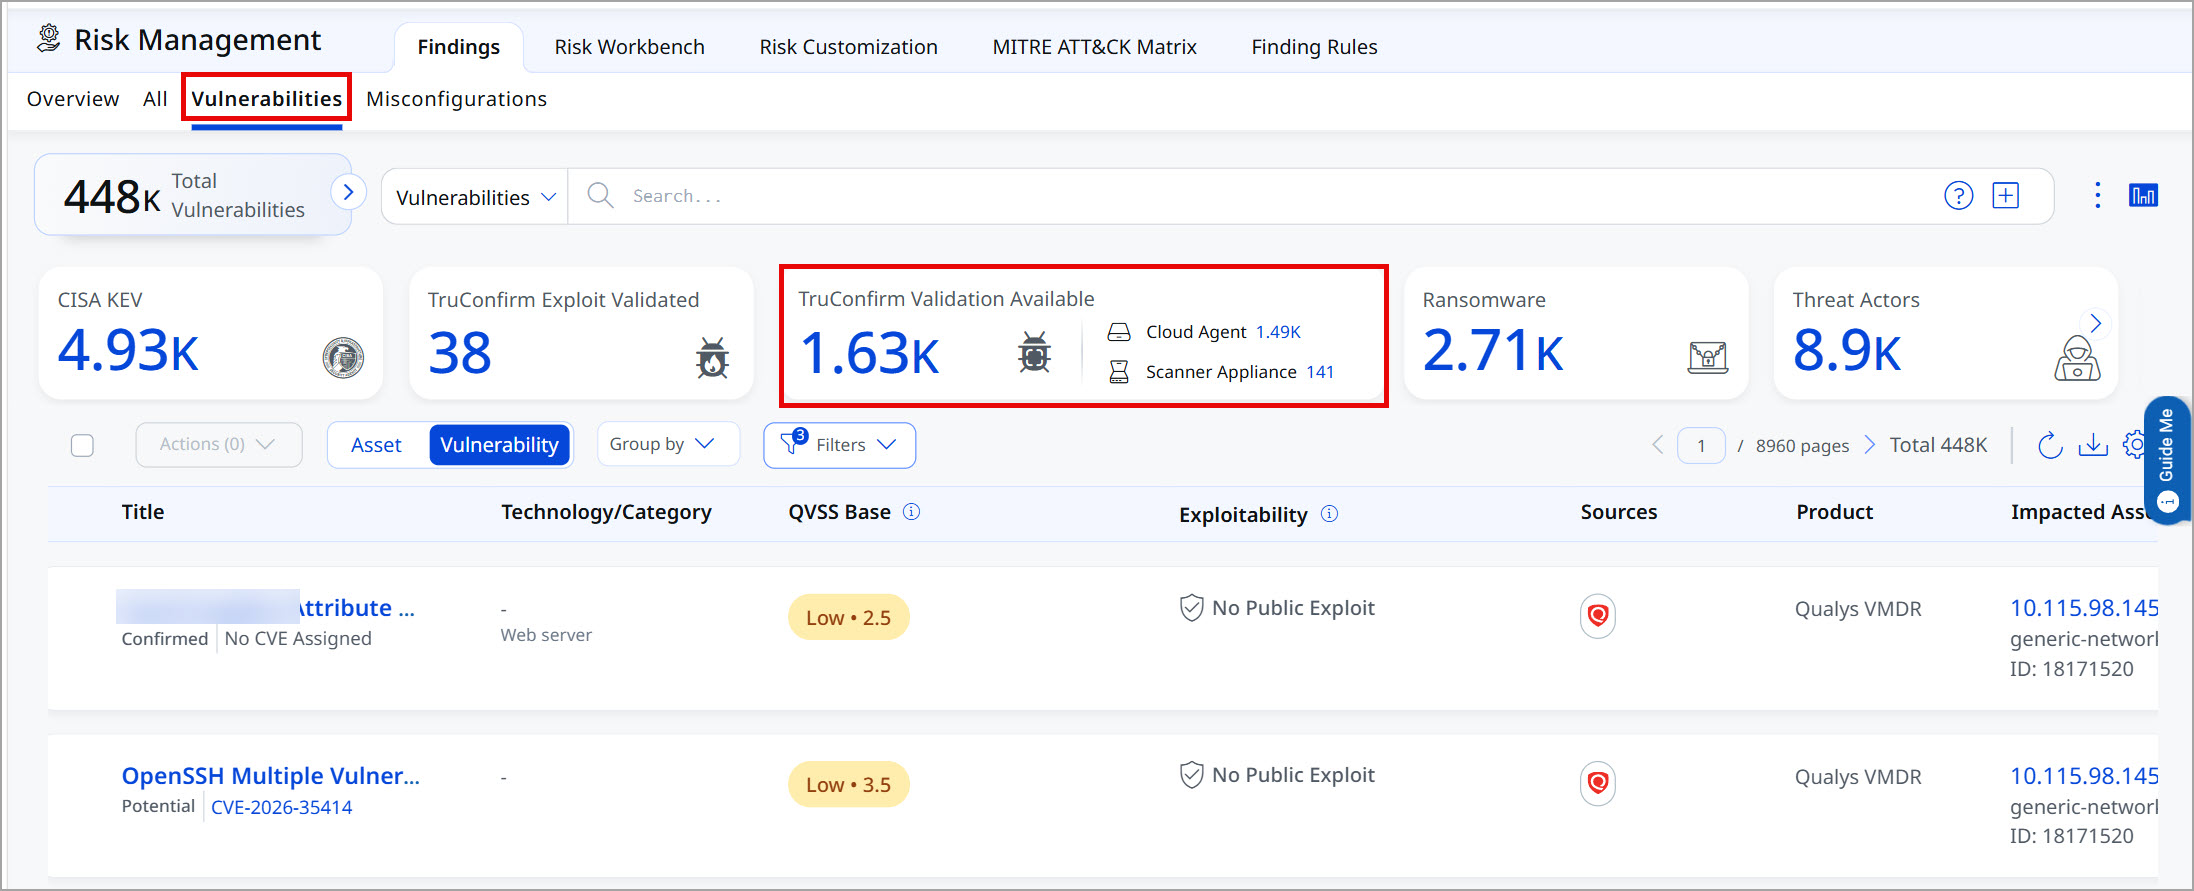The image size is (2194, 891).
Task: Click the shield icon in the OpenSSH row
Action: 1191,775
